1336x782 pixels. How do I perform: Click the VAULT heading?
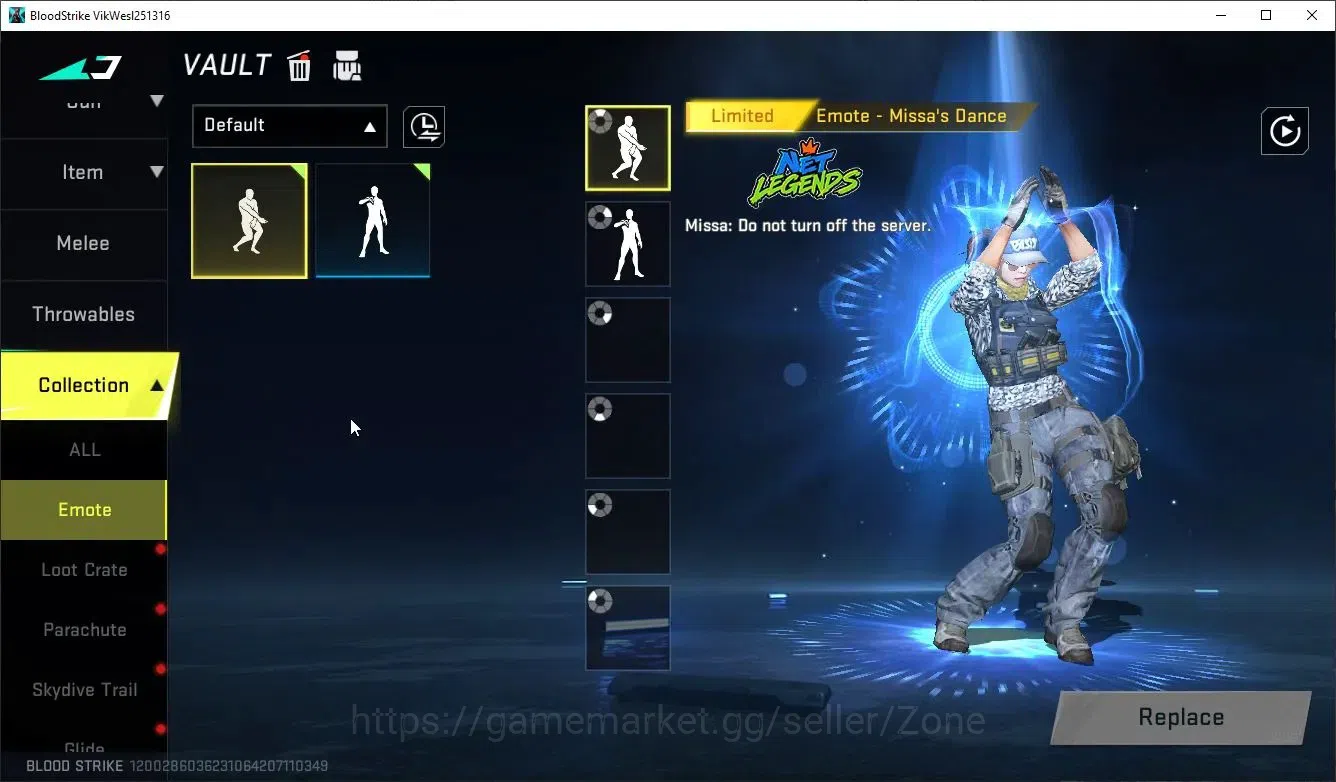[227, 66]
